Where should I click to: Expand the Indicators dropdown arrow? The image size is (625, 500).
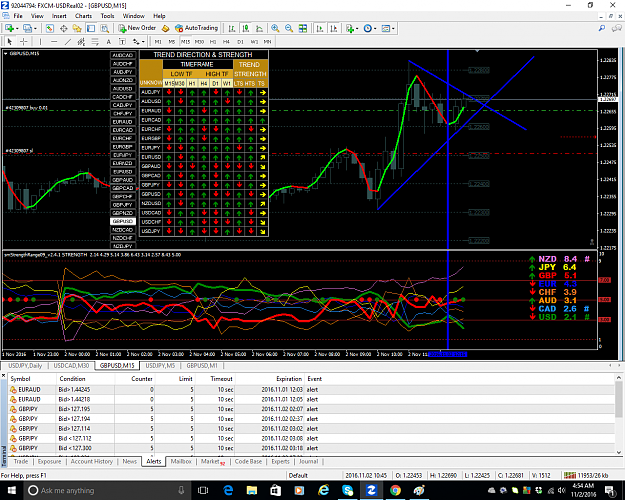[357, 29]
